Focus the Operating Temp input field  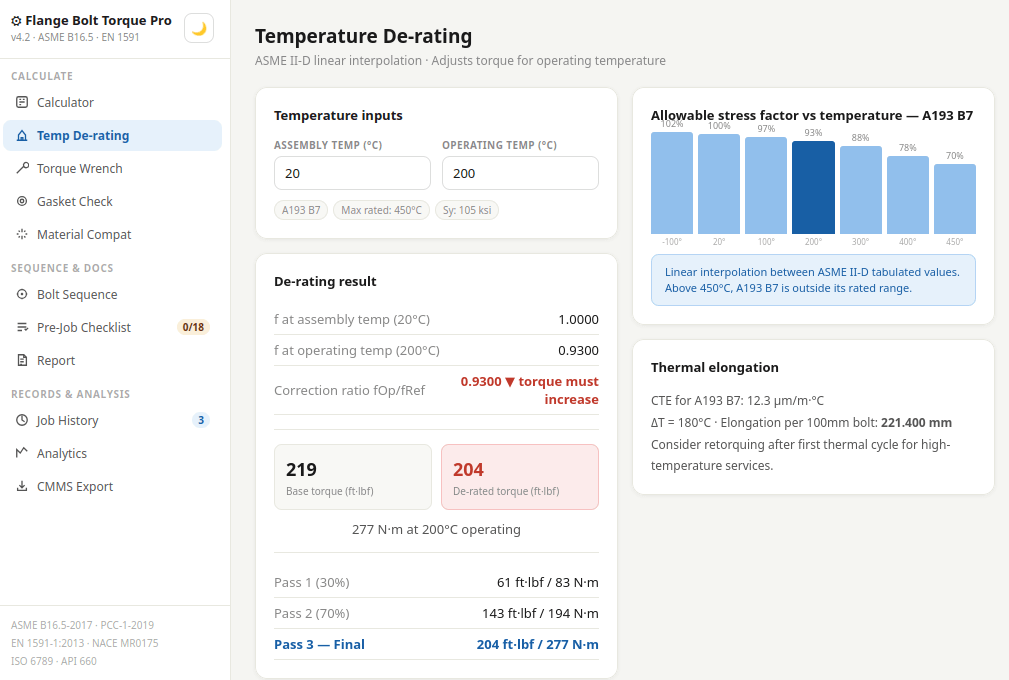click(x=520, y=173)
